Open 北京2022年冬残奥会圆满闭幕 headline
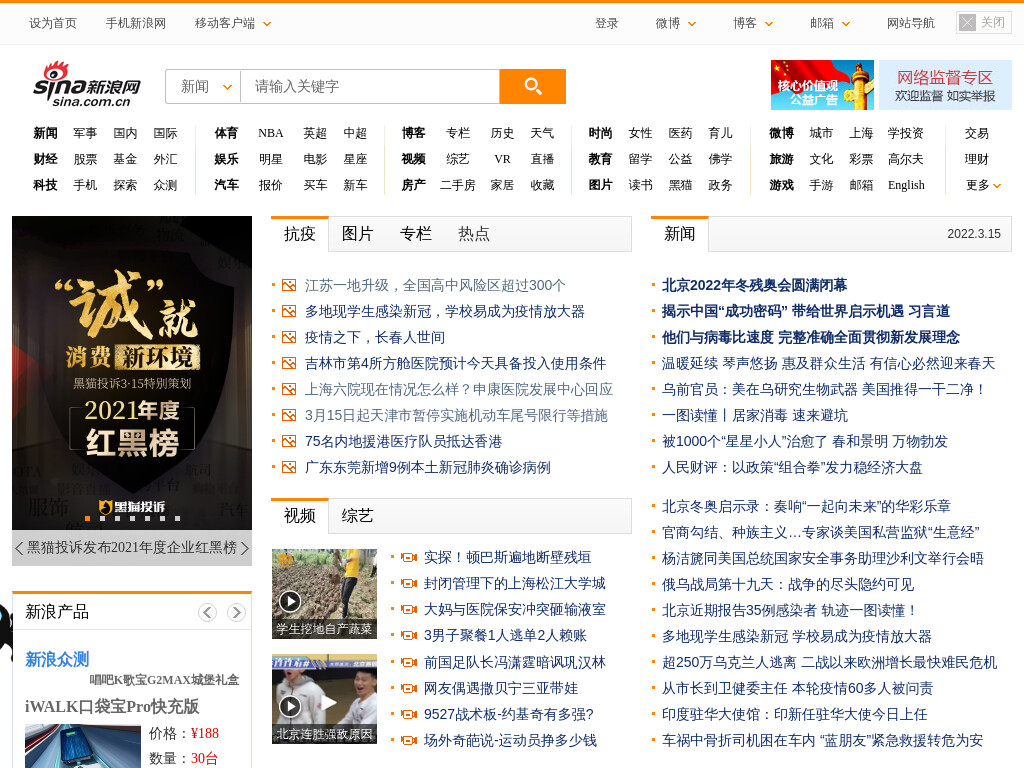Image resolution: width=1024 pixels, height=768 pixels. 754,285
